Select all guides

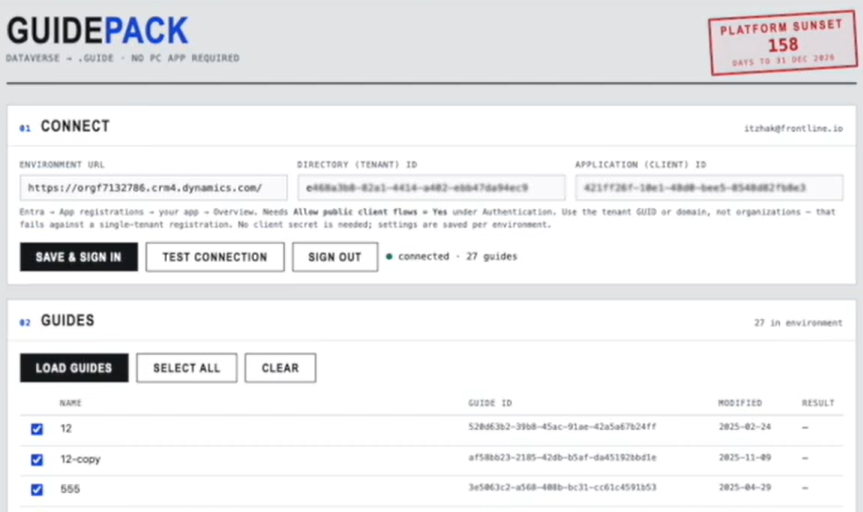187,368
